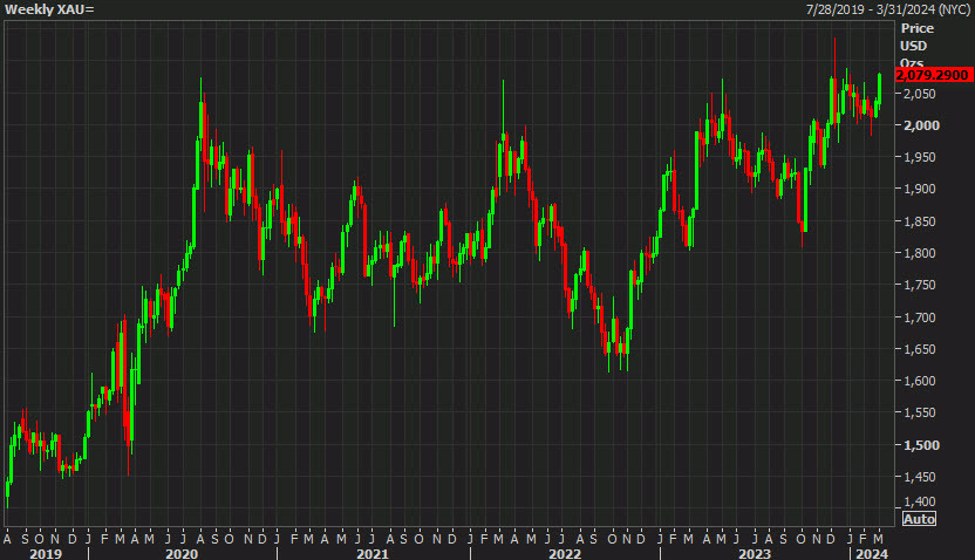Select the 2021 year label
Viewport: 975px width, 560px height.
(372, 551)
